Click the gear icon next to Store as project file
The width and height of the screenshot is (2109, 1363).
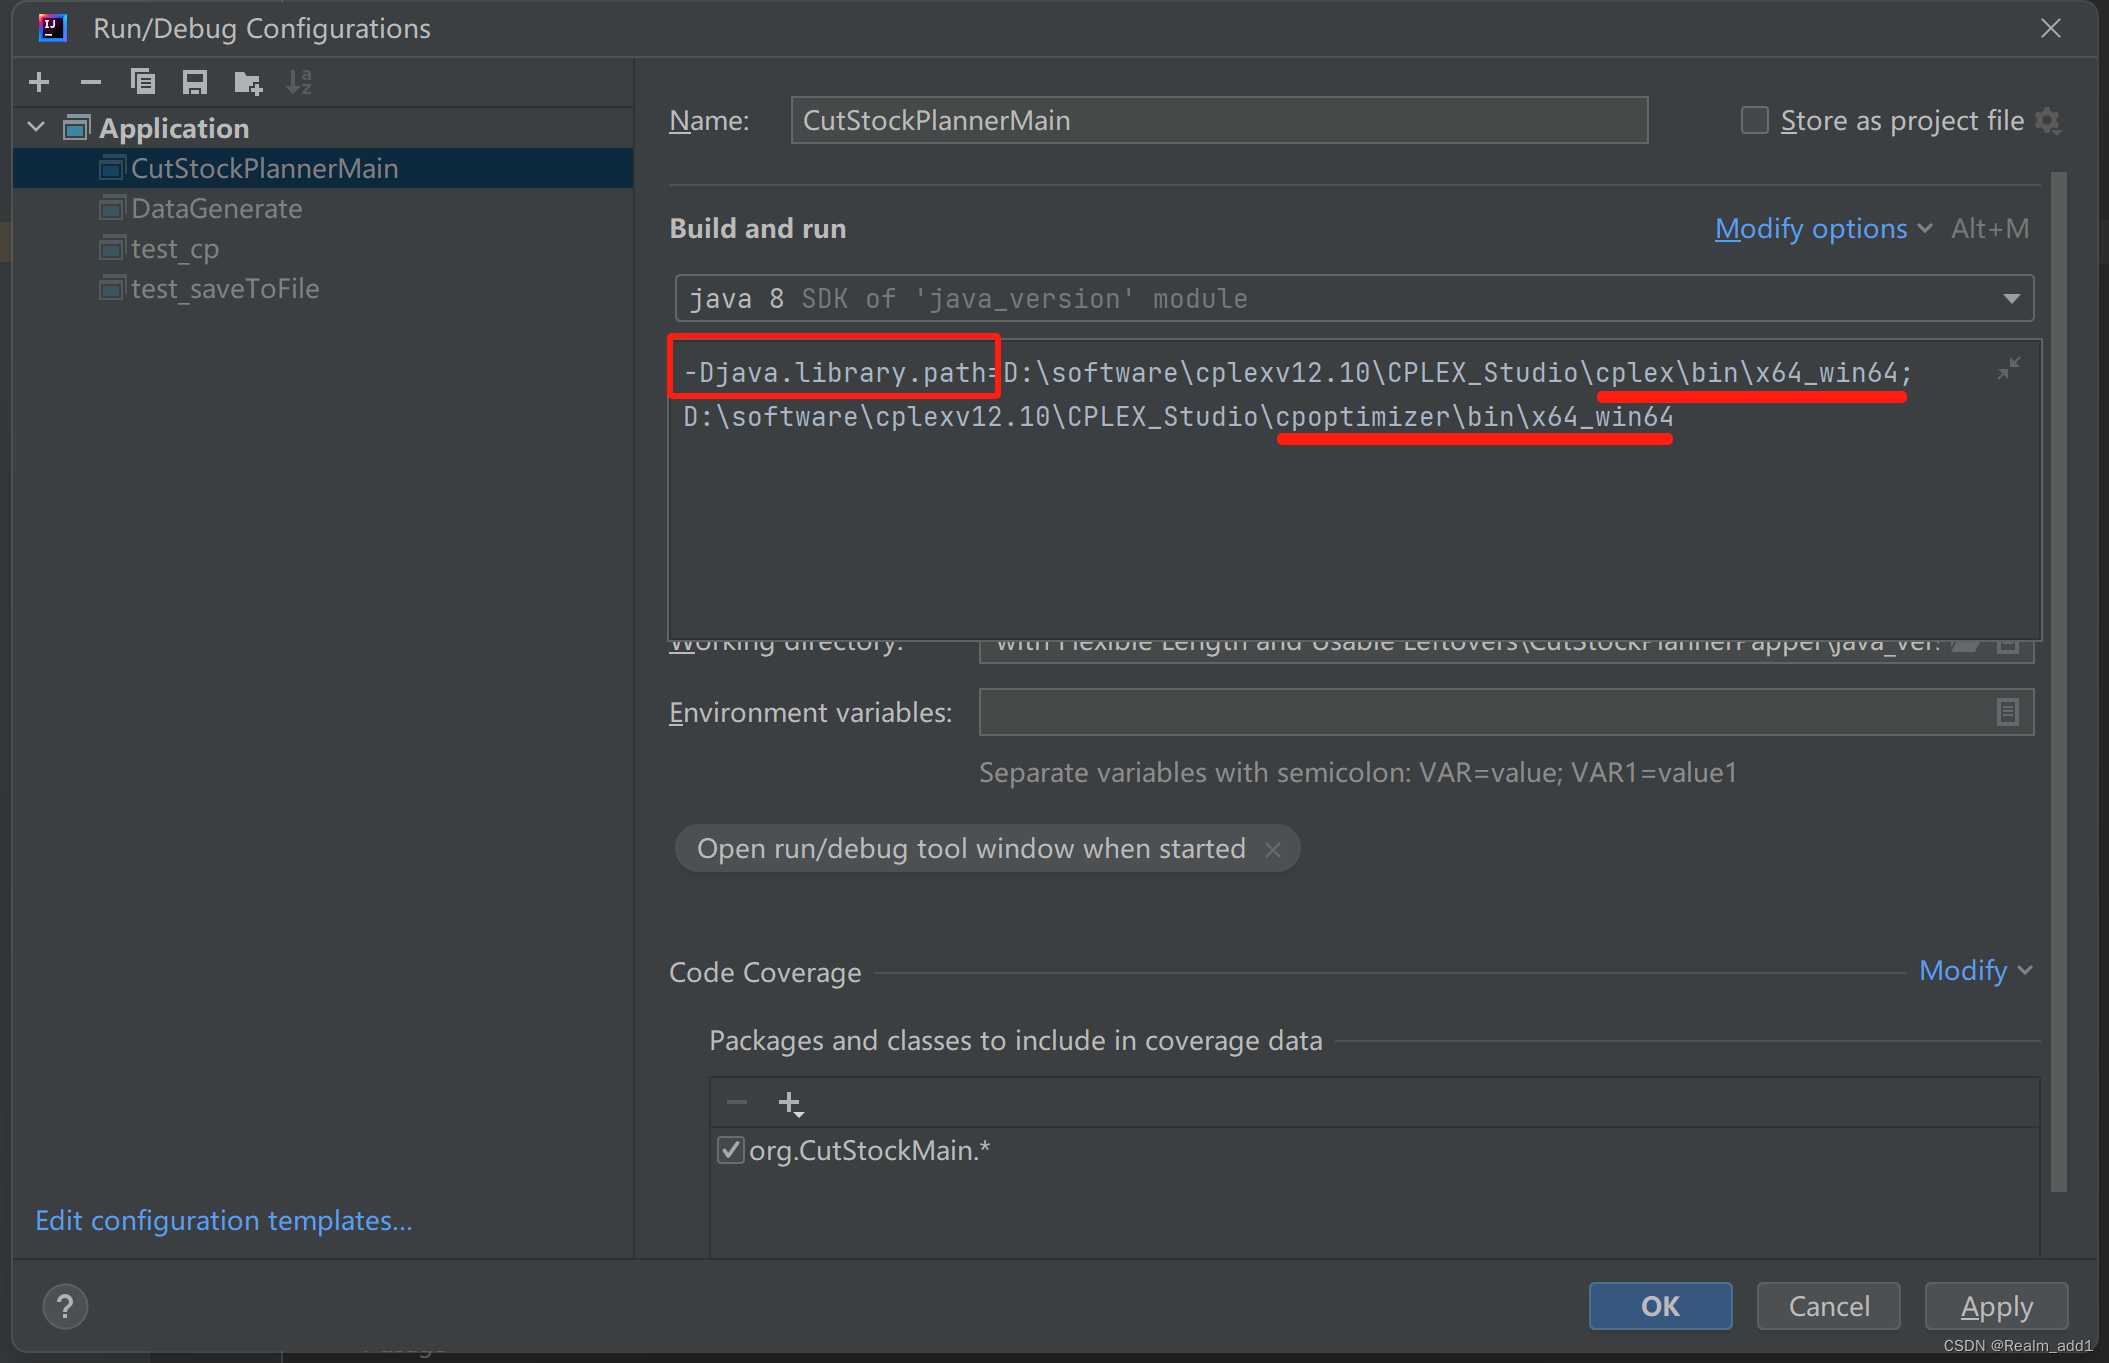coord(2048,121)
